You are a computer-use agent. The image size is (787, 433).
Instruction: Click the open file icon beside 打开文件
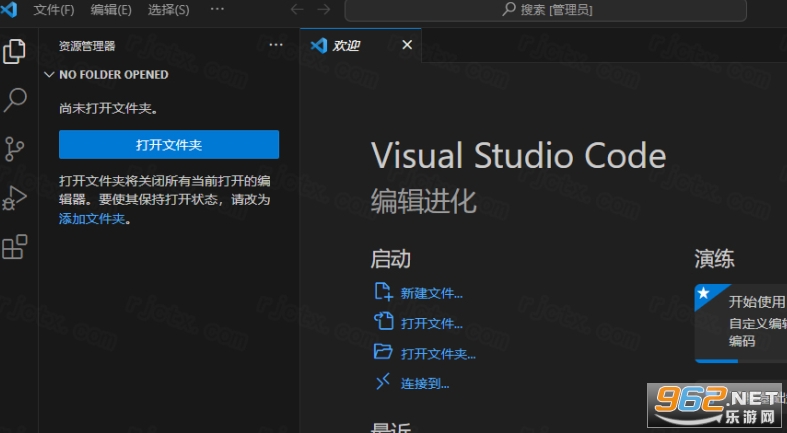[x=383, y=321]
